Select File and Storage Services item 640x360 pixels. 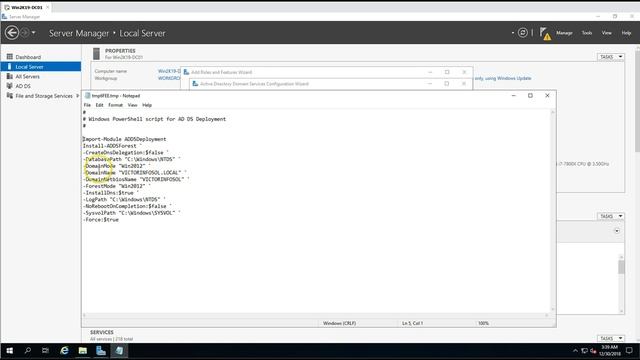pos(44,96)
